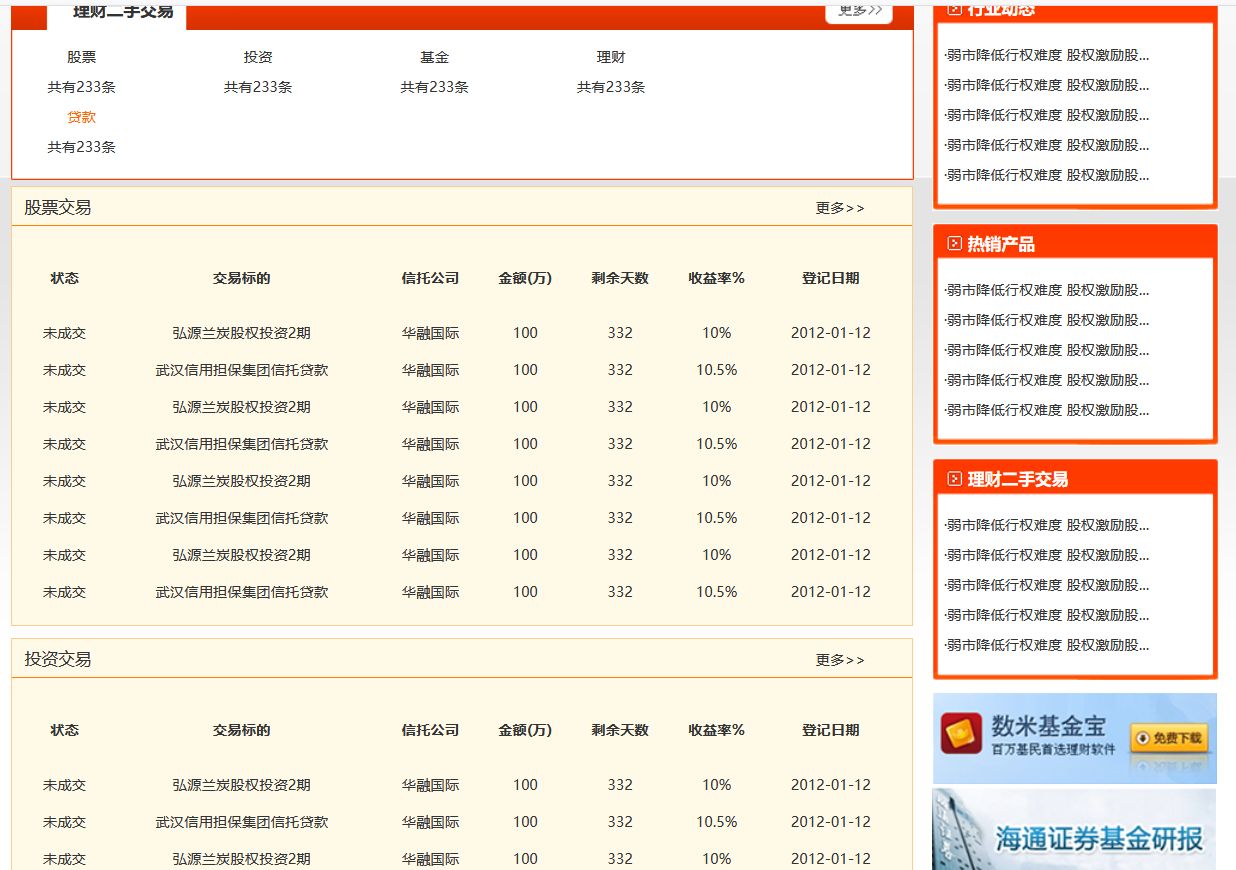
Task: Open the orange 贷款 category
Action: tap(82, 117)
